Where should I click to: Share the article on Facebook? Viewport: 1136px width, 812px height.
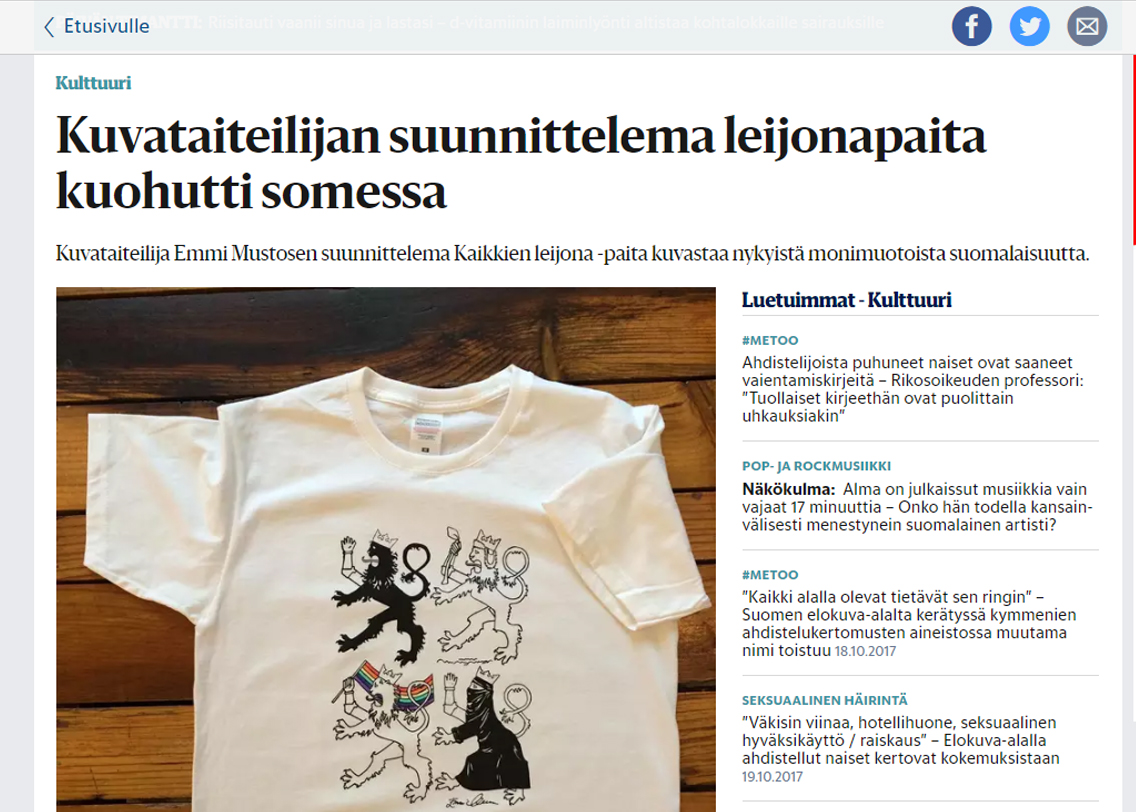[x=972, y=26]
